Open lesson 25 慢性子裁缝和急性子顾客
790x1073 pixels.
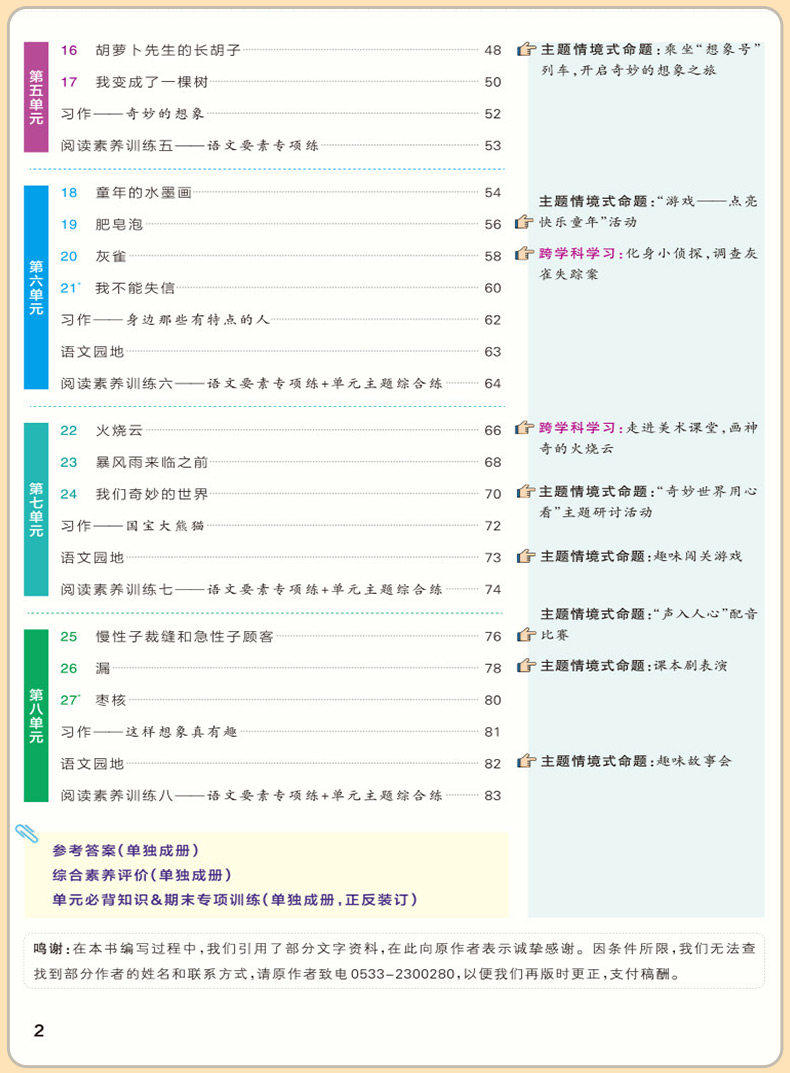tap(281, 636)
